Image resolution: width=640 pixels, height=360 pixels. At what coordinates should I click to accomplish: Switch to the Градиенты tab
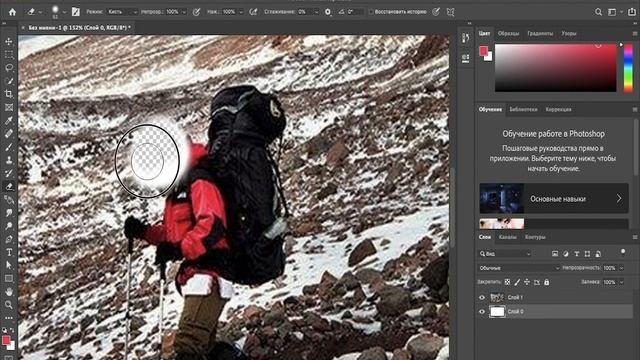[x=540, y=33]
